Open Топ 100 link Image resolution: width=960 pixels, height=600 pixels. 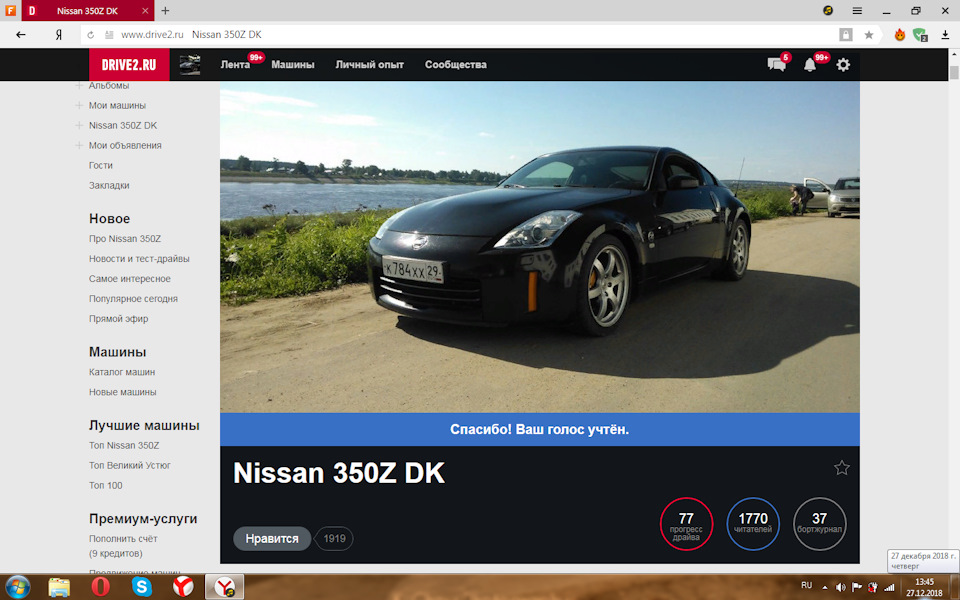click(105, 486)
